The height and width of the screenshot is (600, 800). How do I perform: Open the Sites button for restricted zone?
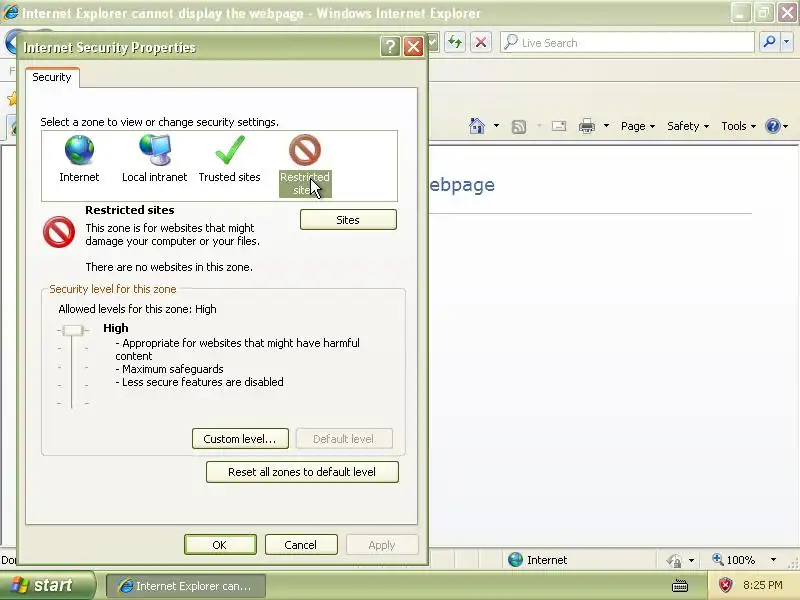click(348, 220)
